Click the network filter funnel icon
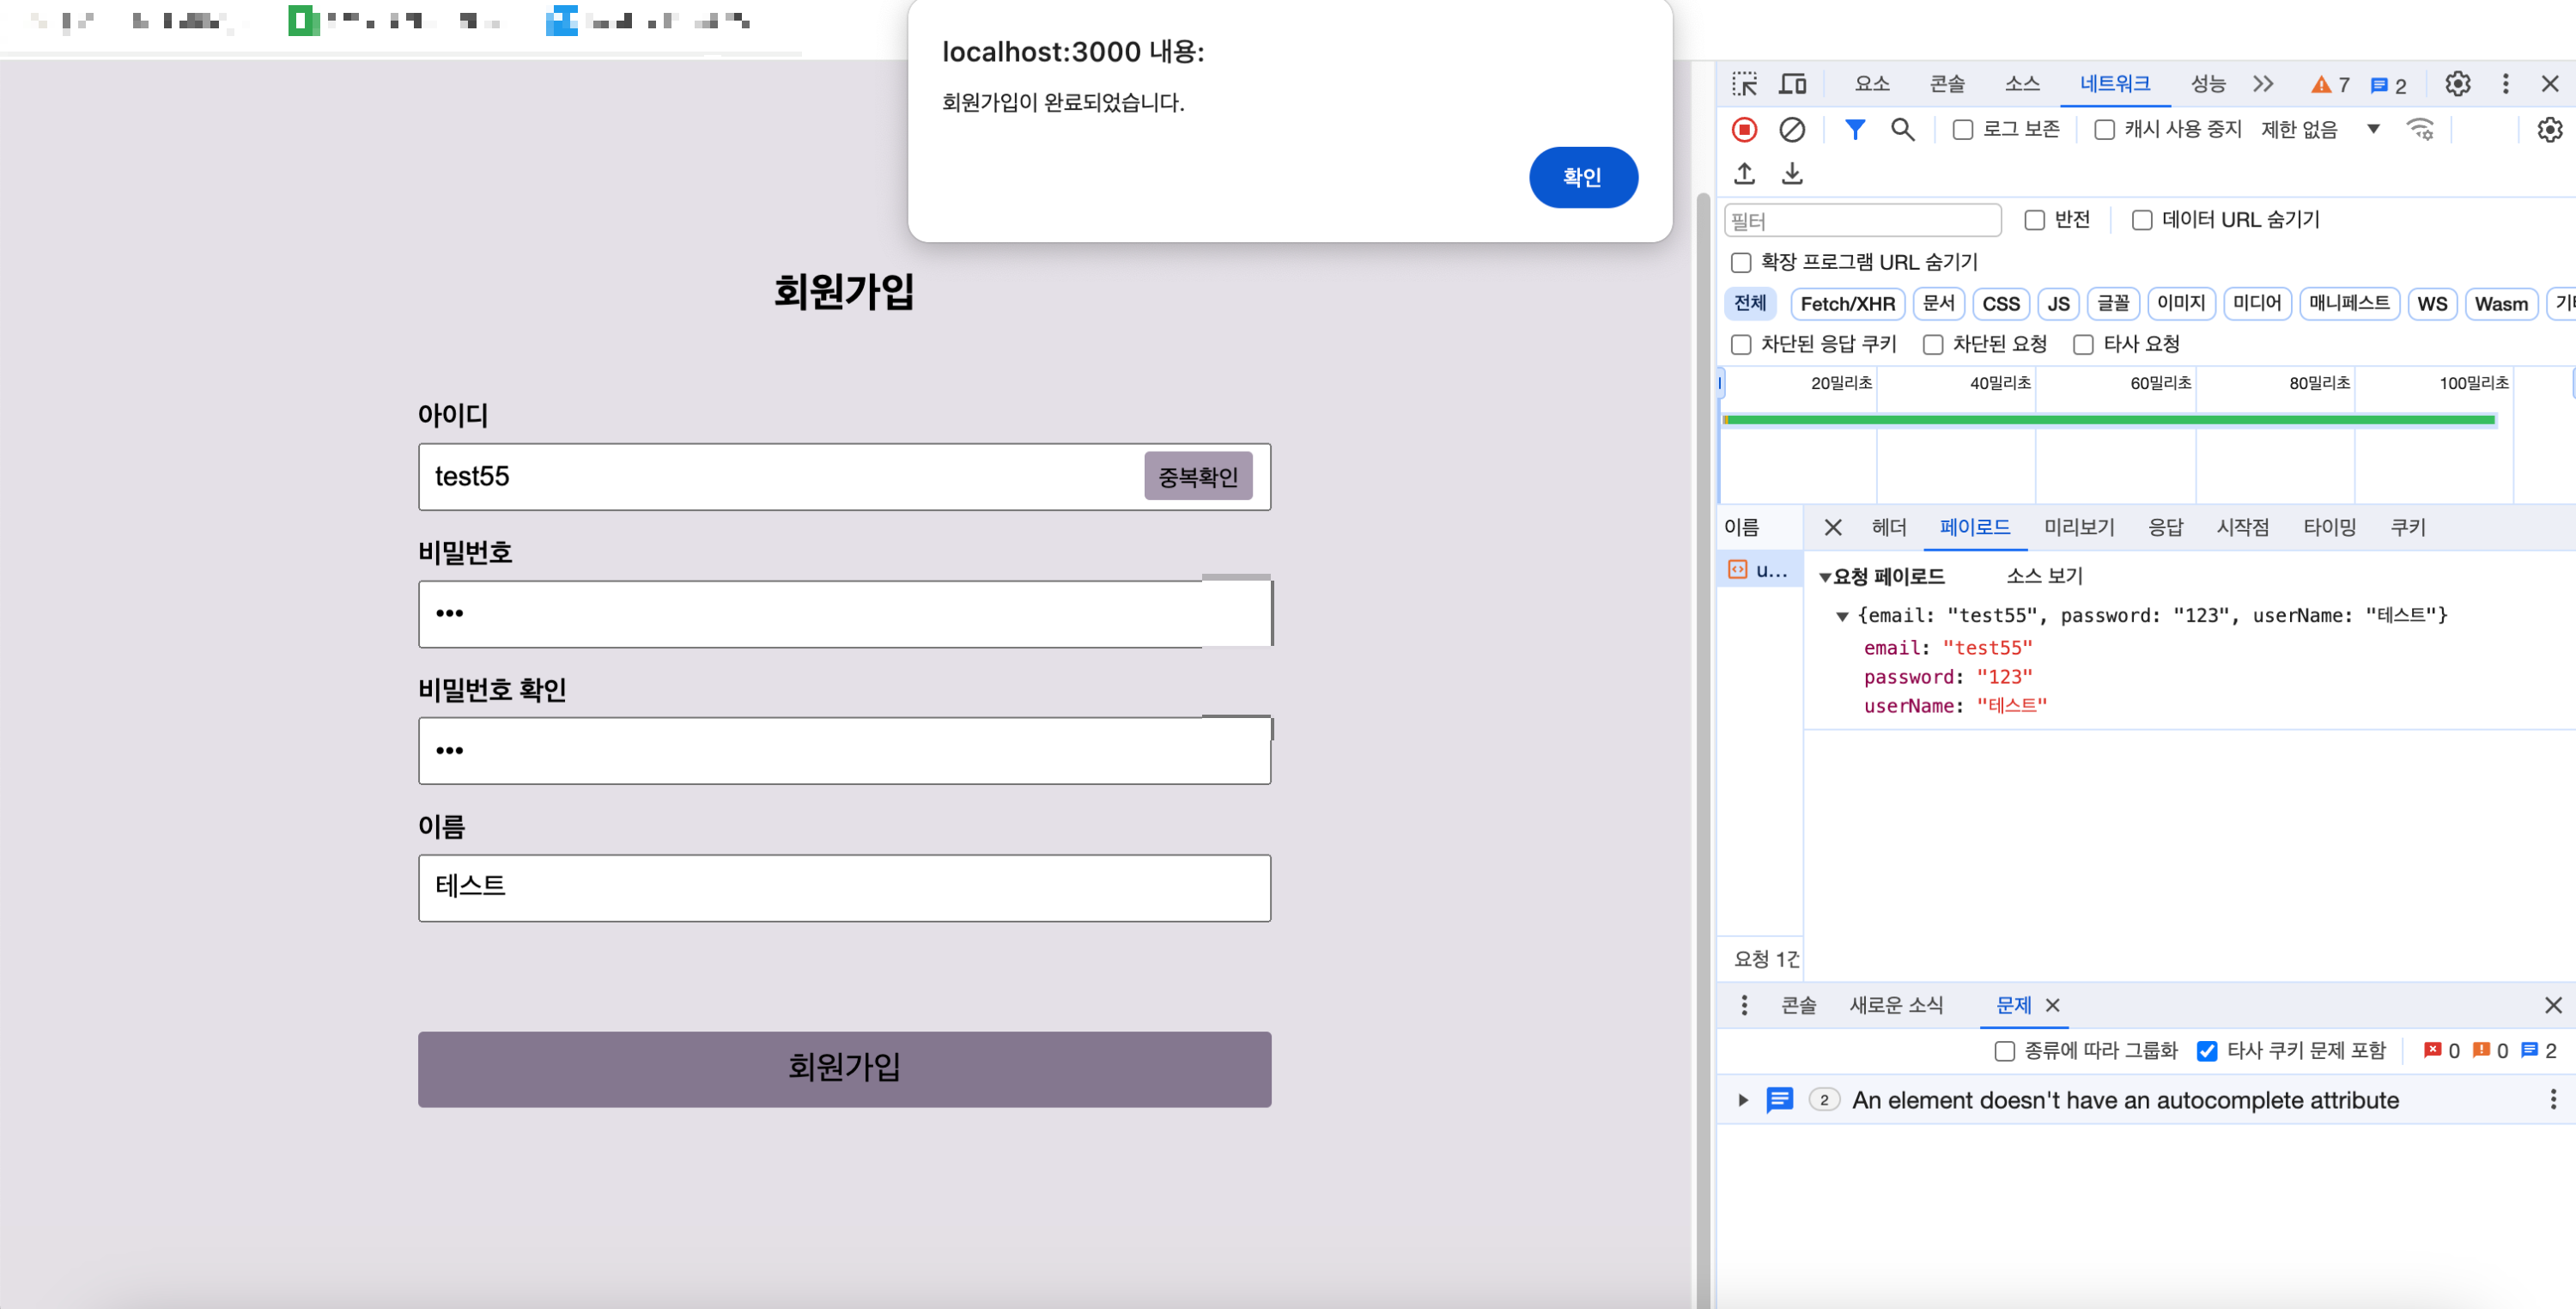This screenshot has width=2576, height=1309. coord(1854,129)
